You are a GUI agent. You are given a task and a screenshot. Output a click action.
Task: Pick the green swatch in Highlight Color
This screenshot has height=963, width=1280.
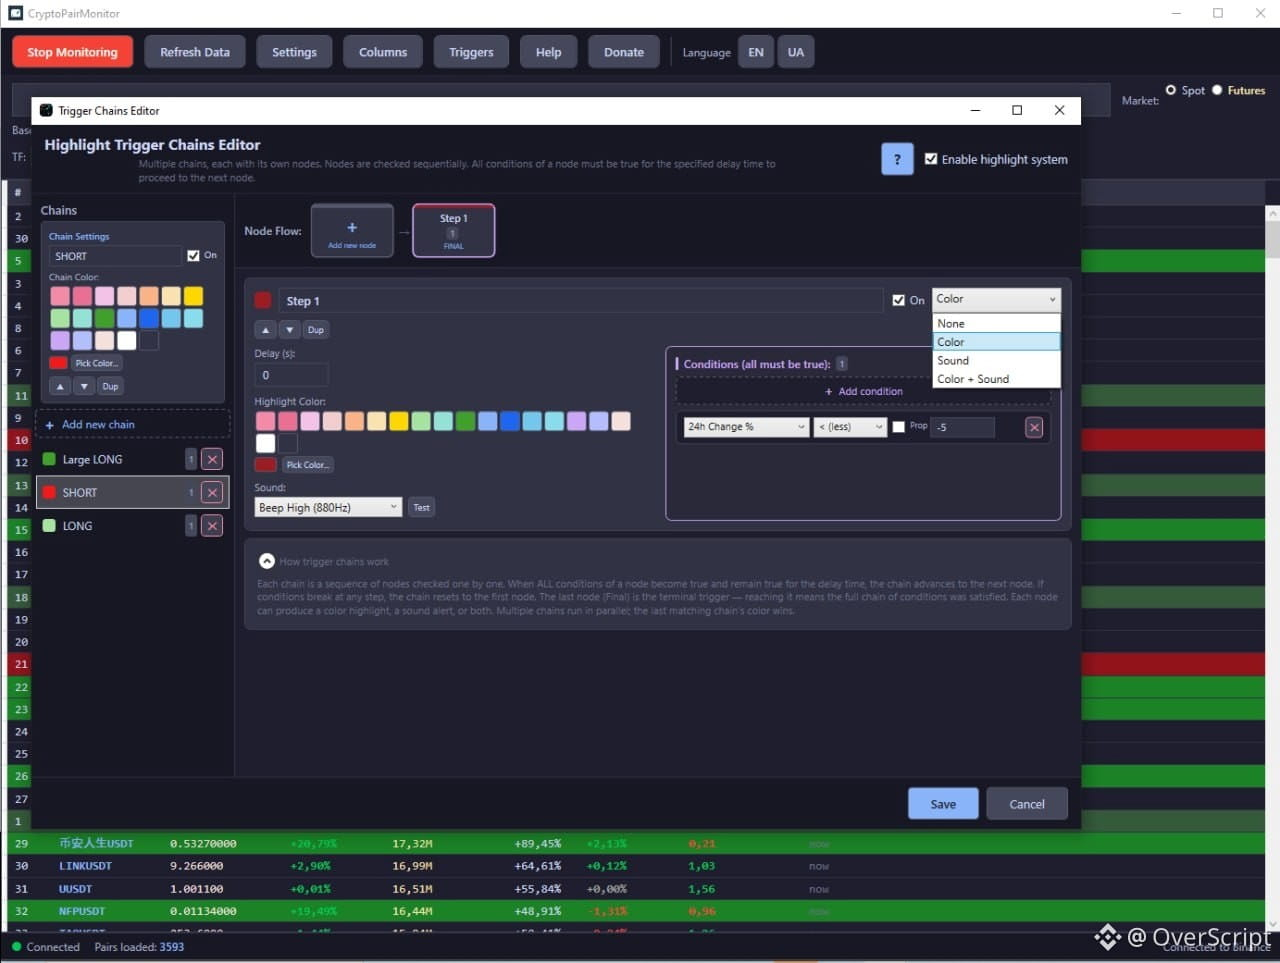[465, 421]
